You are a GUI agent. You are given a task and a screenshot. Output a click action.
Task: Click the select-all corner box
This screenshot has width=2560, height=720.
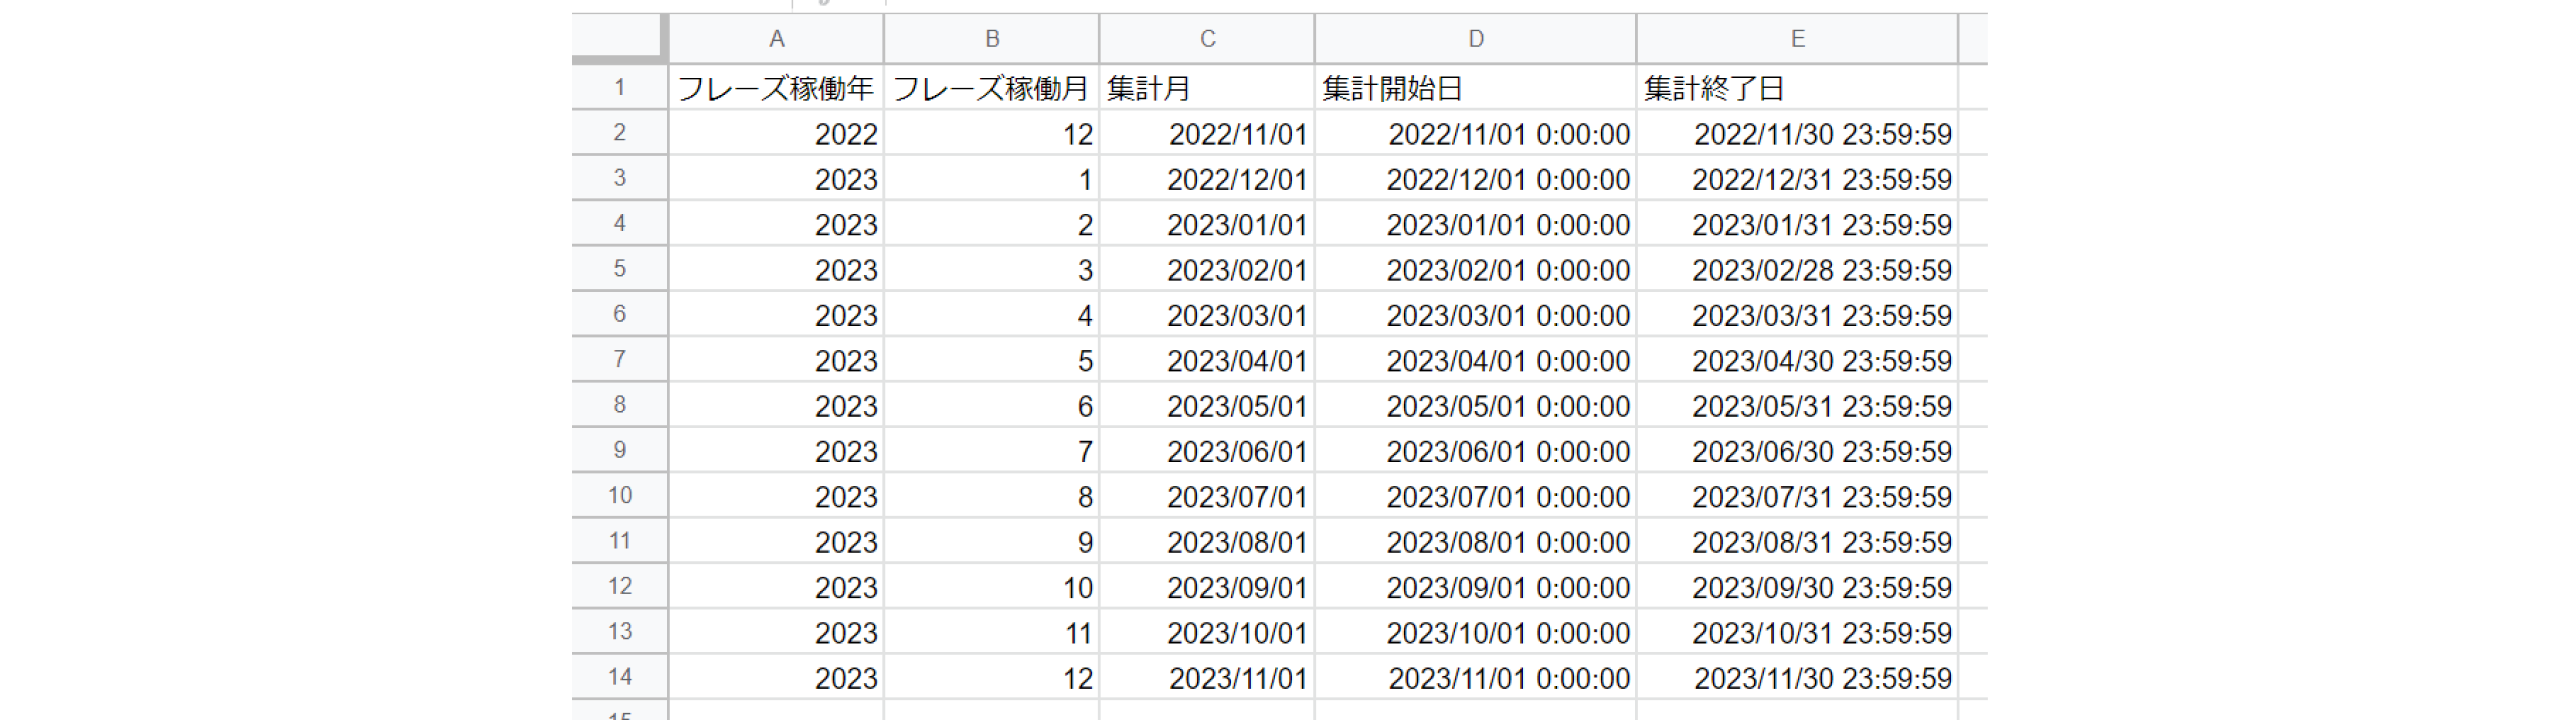point(618,38)
